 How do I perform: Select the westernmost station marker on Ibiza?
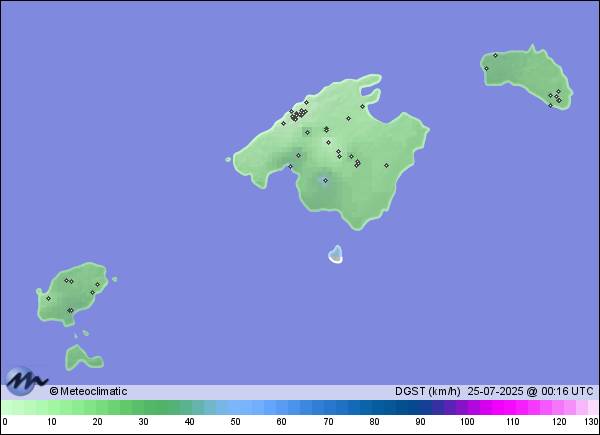click(49, 298)
